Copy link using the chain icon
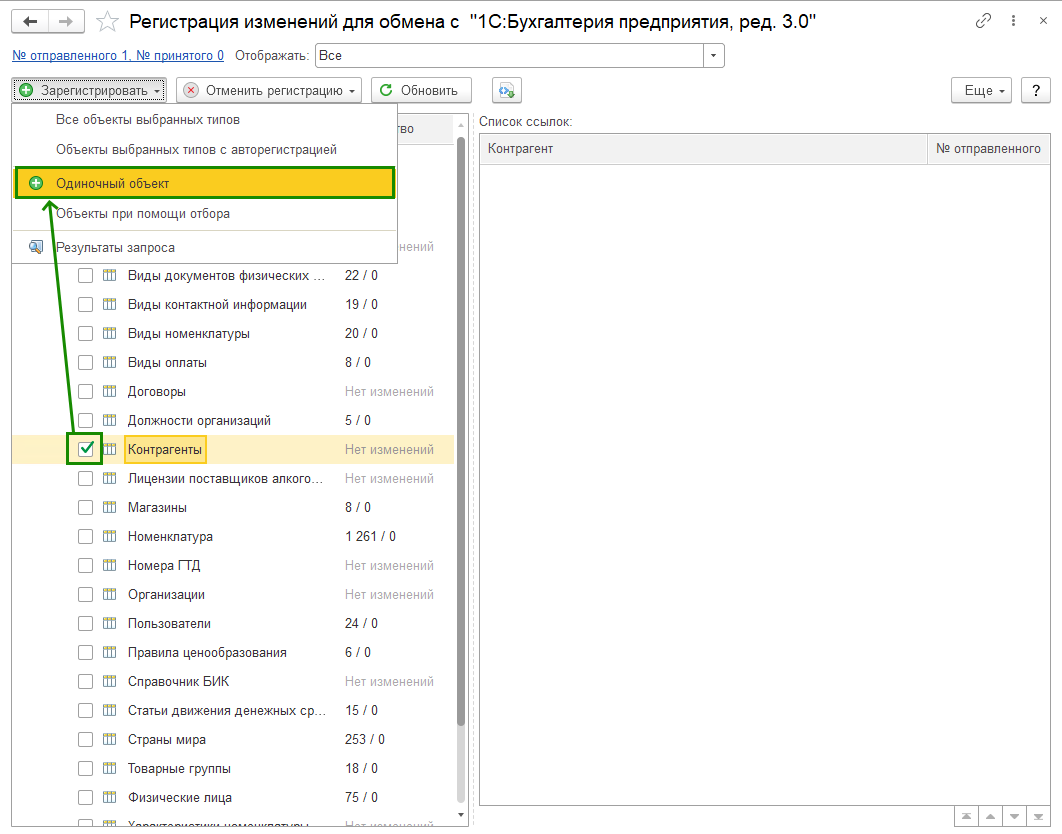 [x=983, y=21]
